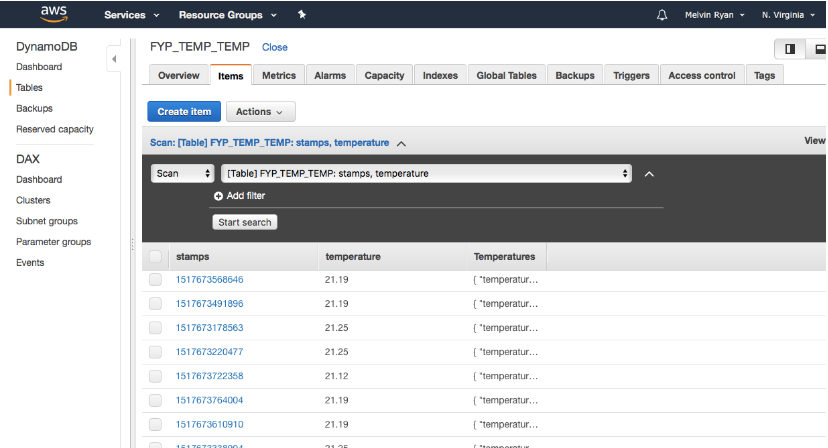Image resolution: width=828 pixels, height=448 pixels.
Task: Open the Resource Groups dropdown
Action: [x=228, y=15]
